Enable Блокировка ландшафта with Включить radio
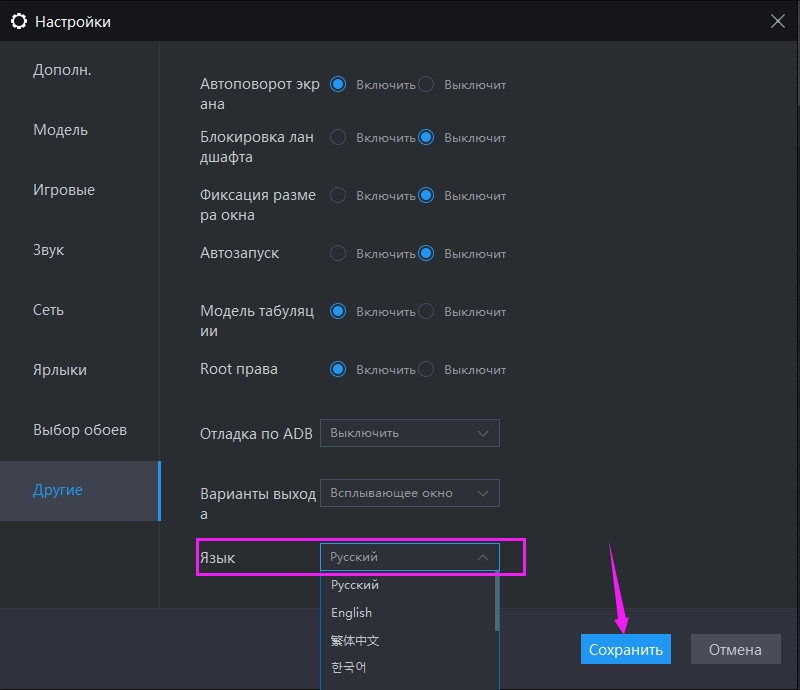Screen dimensions: 800x690 [x=338, y=137]
